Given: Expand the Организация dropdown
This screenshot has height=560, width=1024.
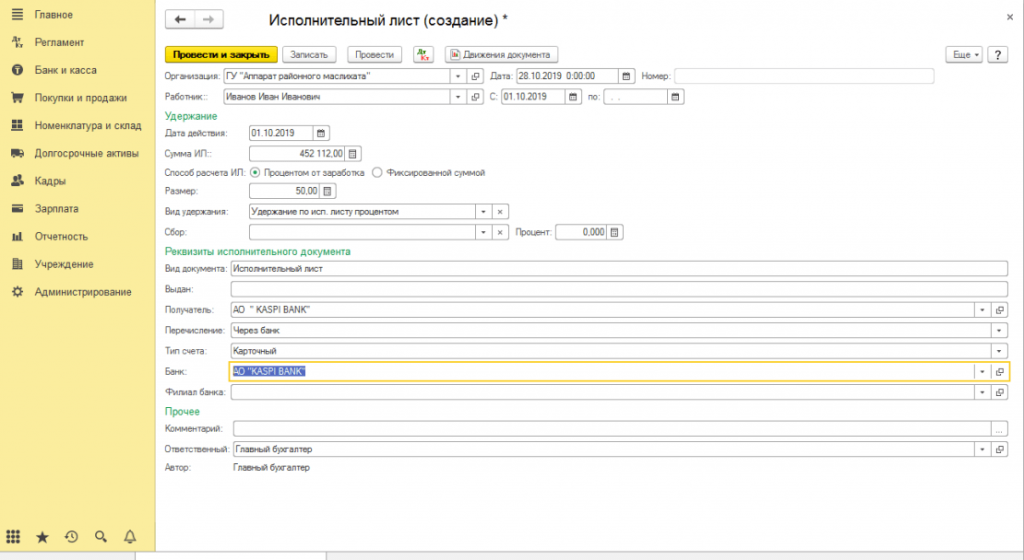Looking at the screenshot, I should [x=459, y=76].
